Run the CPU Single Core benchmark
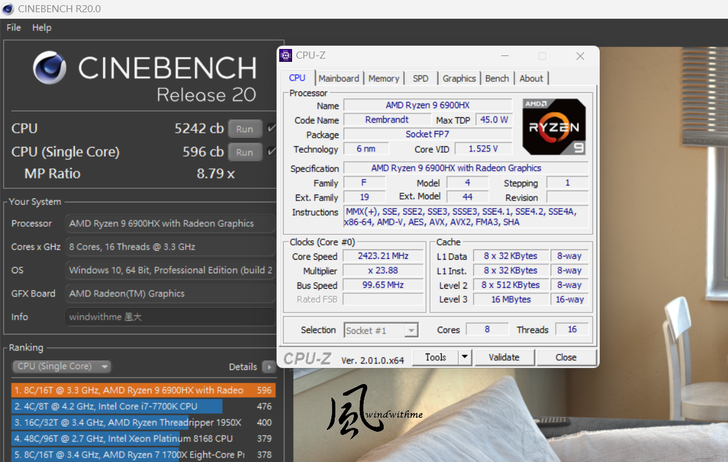This screenshot has height=462, width=728. click(x=244, y=152)
